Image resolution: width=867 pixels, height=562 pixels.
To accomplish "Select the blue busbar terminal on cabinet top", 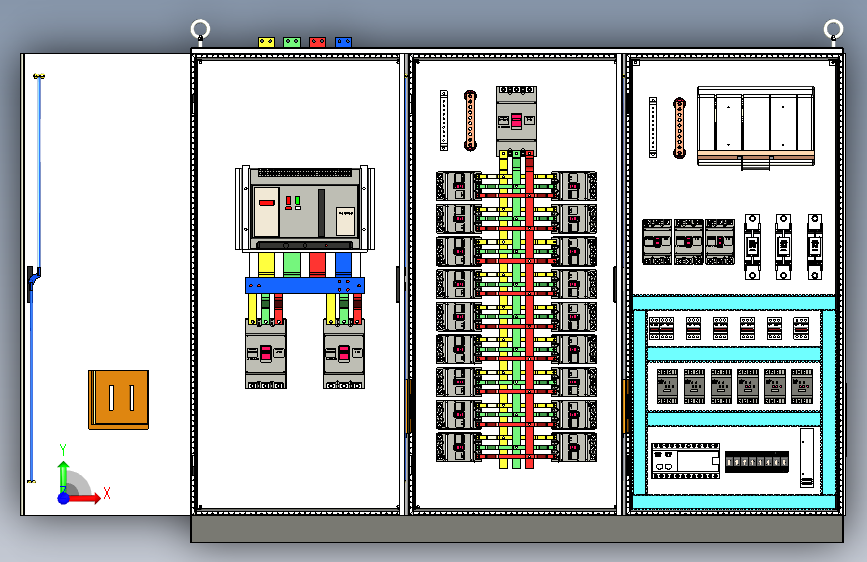I will point(343,42).
